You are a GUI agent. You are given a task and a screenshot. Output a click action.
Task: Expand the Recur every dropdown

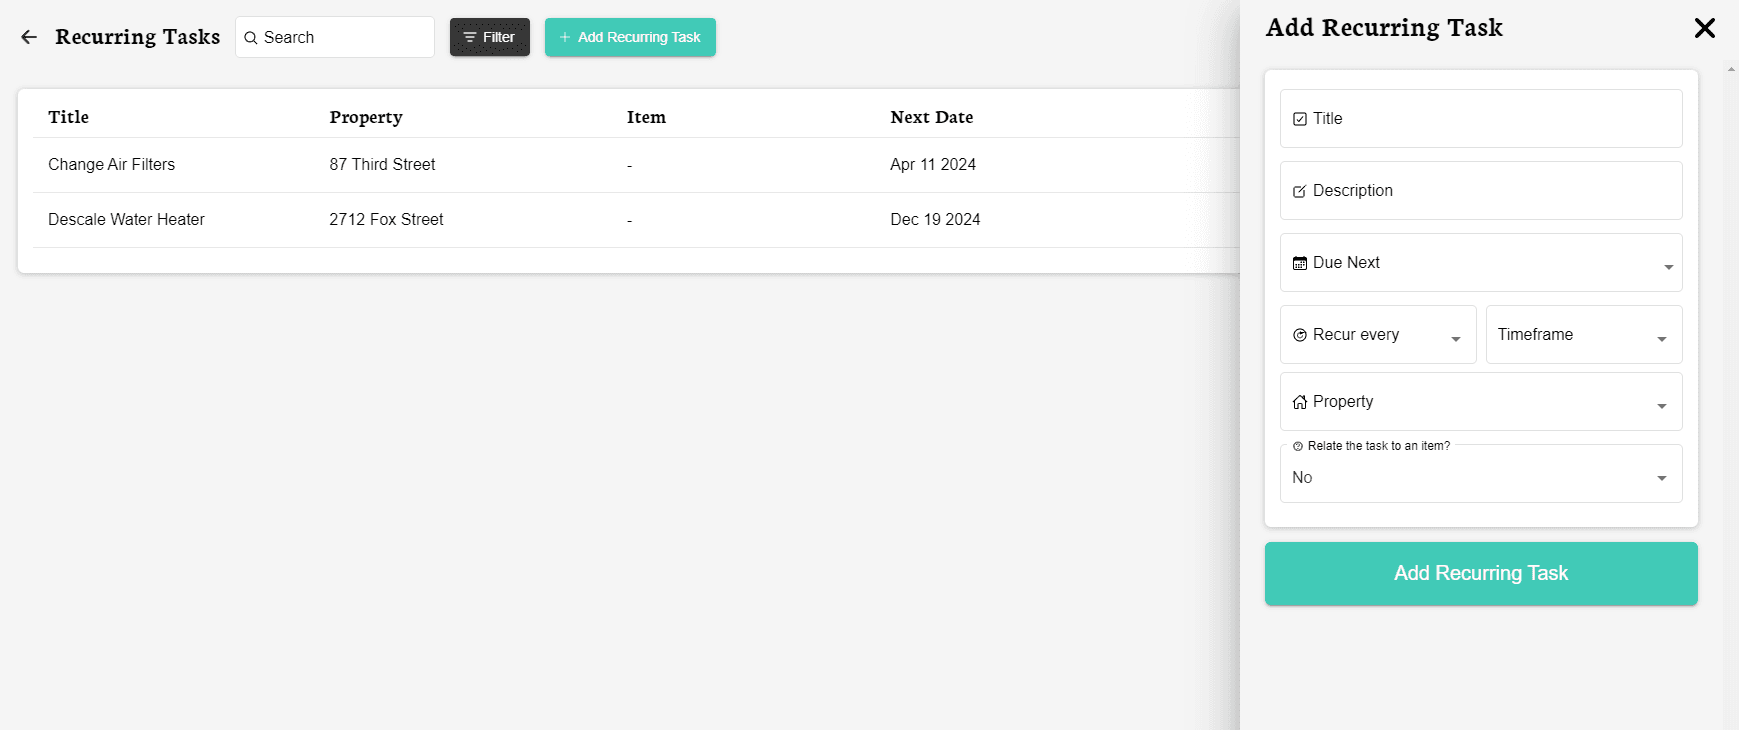pos(1455,338)
